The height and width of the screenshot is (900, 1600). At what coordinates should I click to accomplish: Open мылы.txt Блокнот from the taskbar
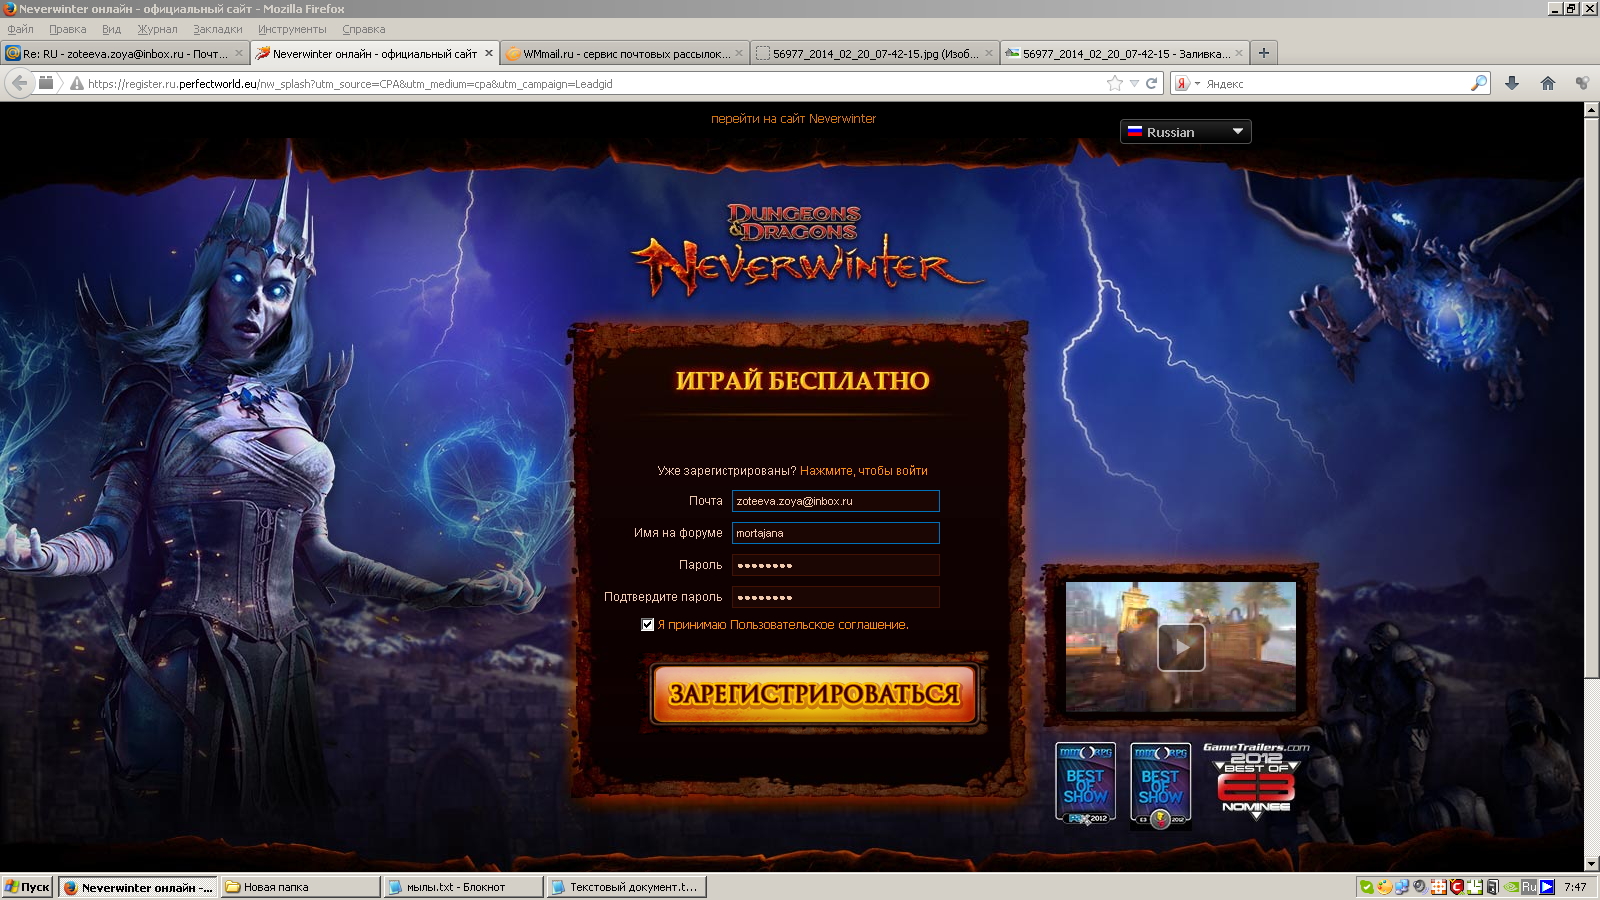point(463,887)
